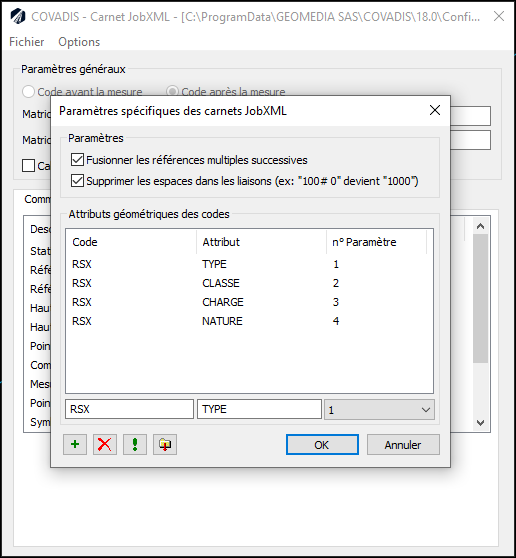The height and width of the screenshot is (558, 516).
Task: Tick the partially hidden 'Ca' checkbox in main window
Action: [x=28, y=165]
